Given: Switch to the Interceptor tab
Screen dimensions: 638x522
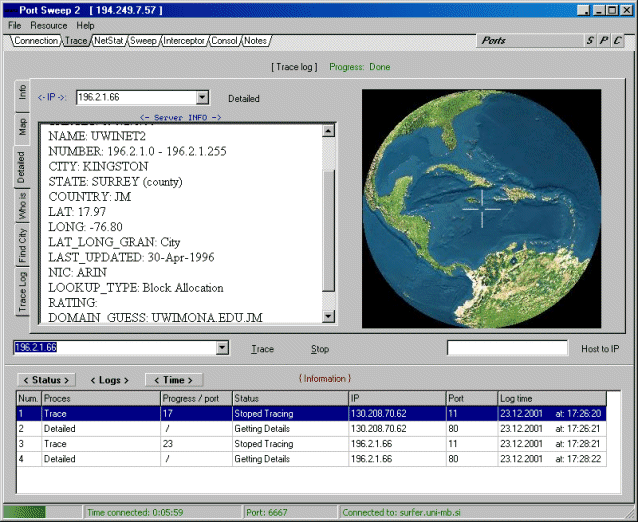Looking at the screenshot, I should pos(183,41).
